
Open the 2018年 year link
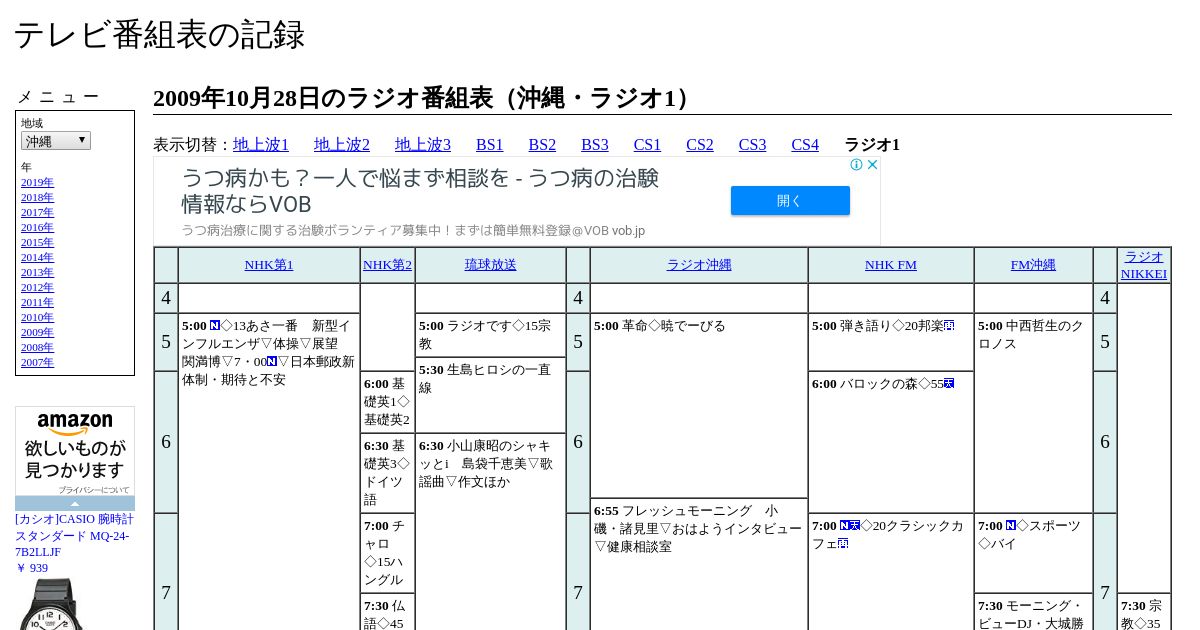click(x=37, y=197)
